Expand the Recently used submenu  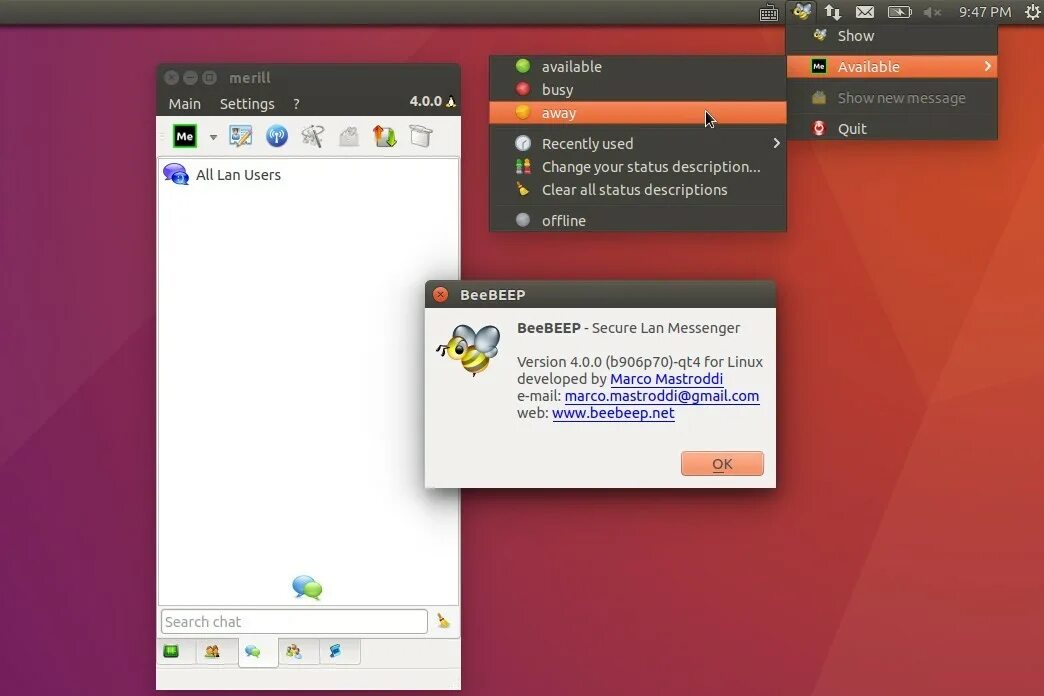point(638,143)
